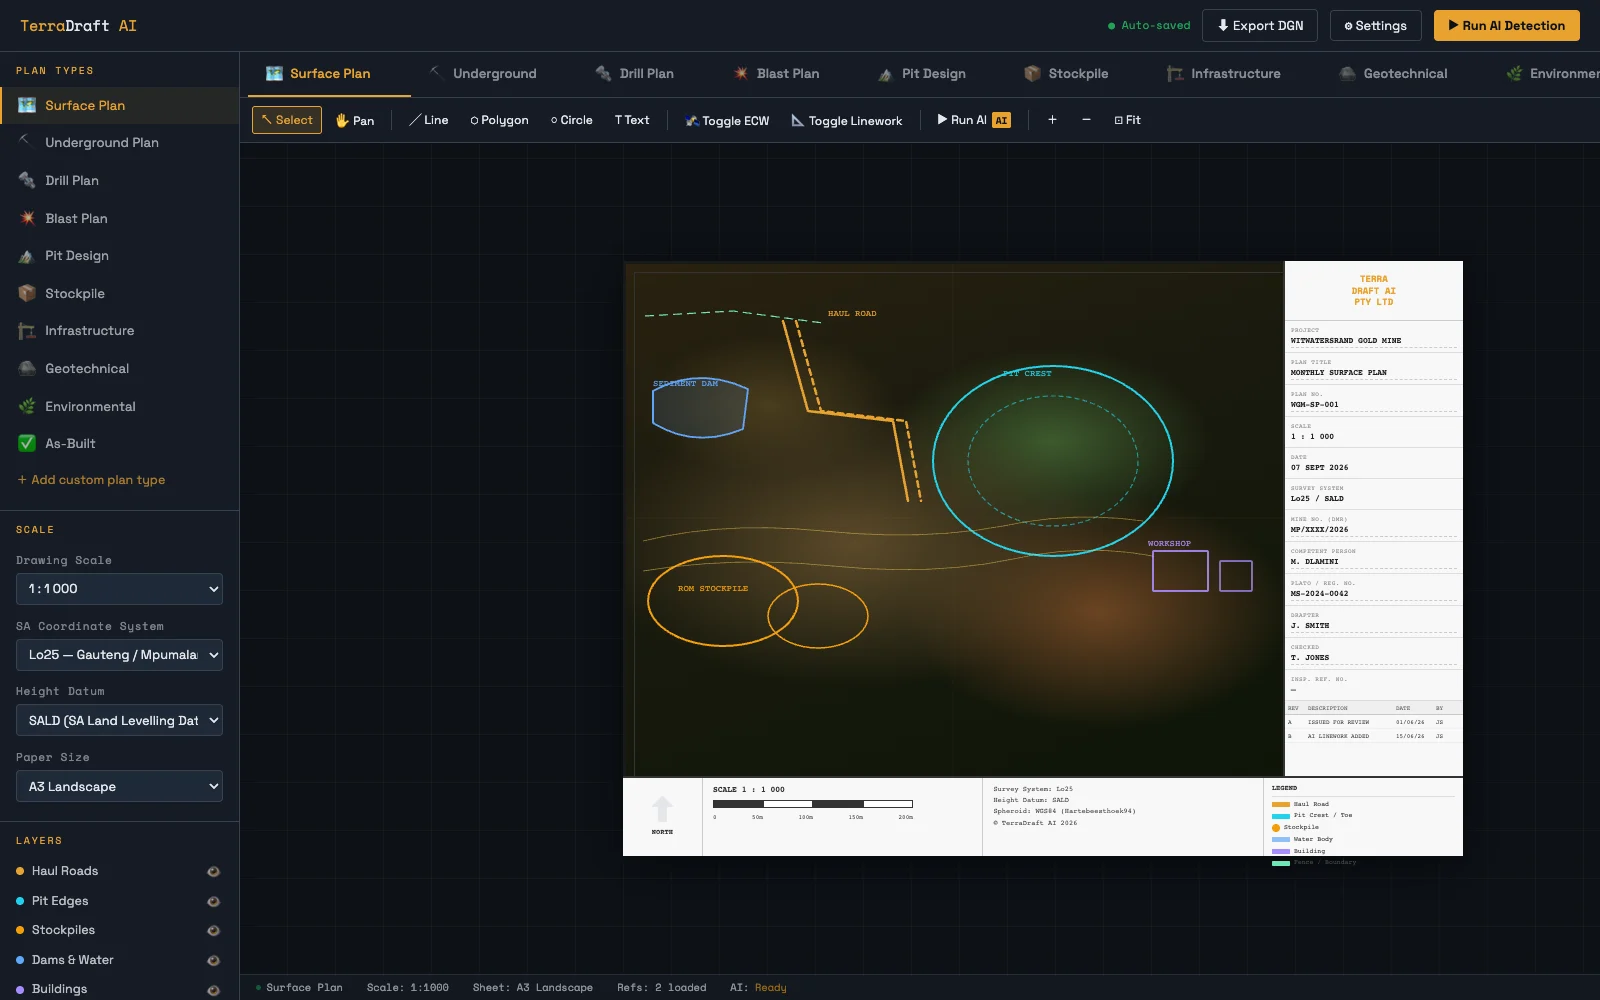Switch to the Pit Design tab

(x=922, y=74)
